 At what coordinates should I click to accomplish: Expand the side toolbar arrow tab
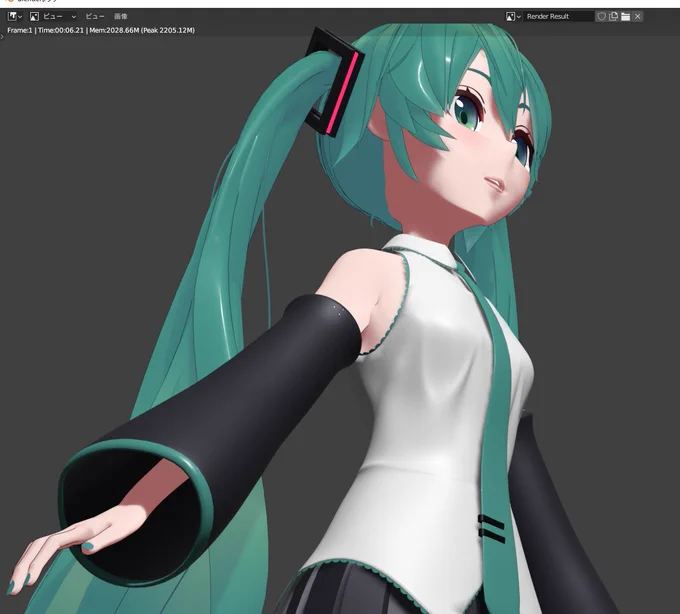(2, 37)
